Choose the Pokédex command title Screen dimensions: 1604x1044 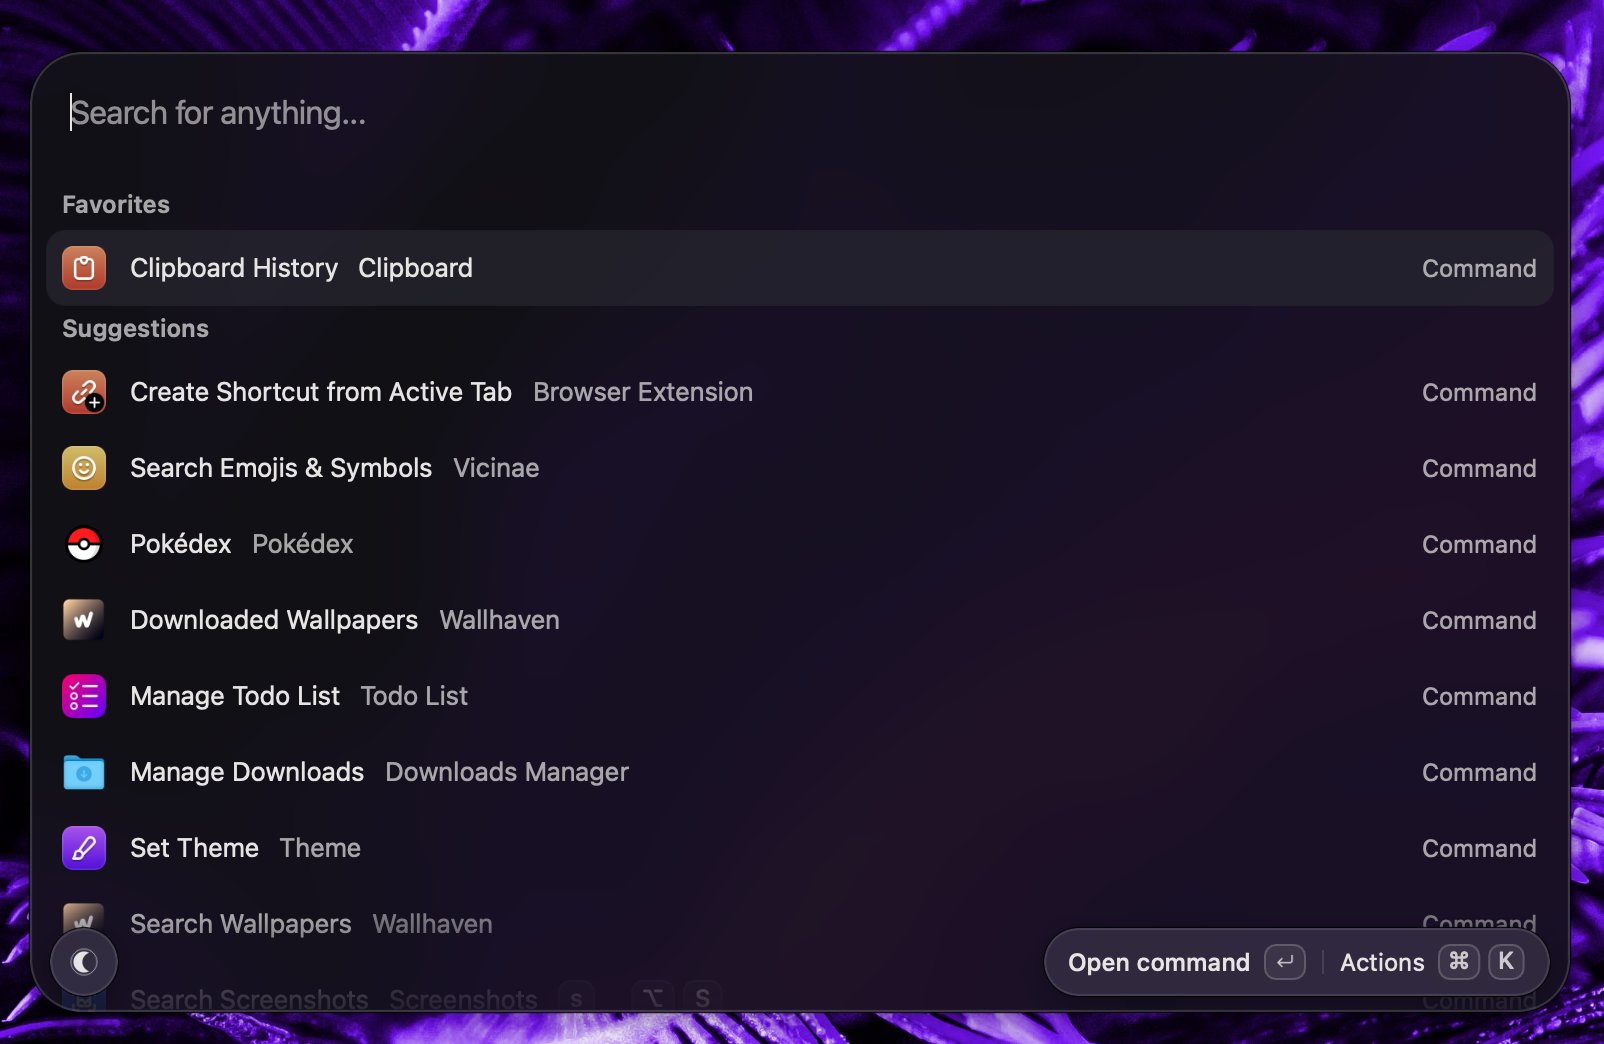coord(181,544)
